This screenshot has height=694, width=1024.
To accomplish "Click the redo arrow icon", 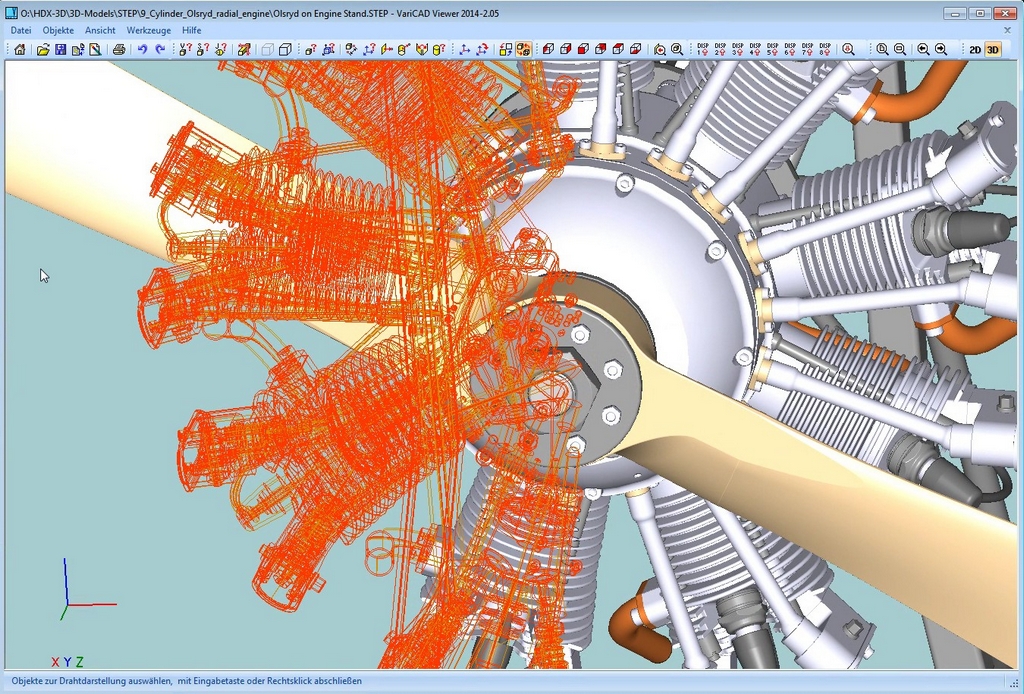I will point(160,49).
